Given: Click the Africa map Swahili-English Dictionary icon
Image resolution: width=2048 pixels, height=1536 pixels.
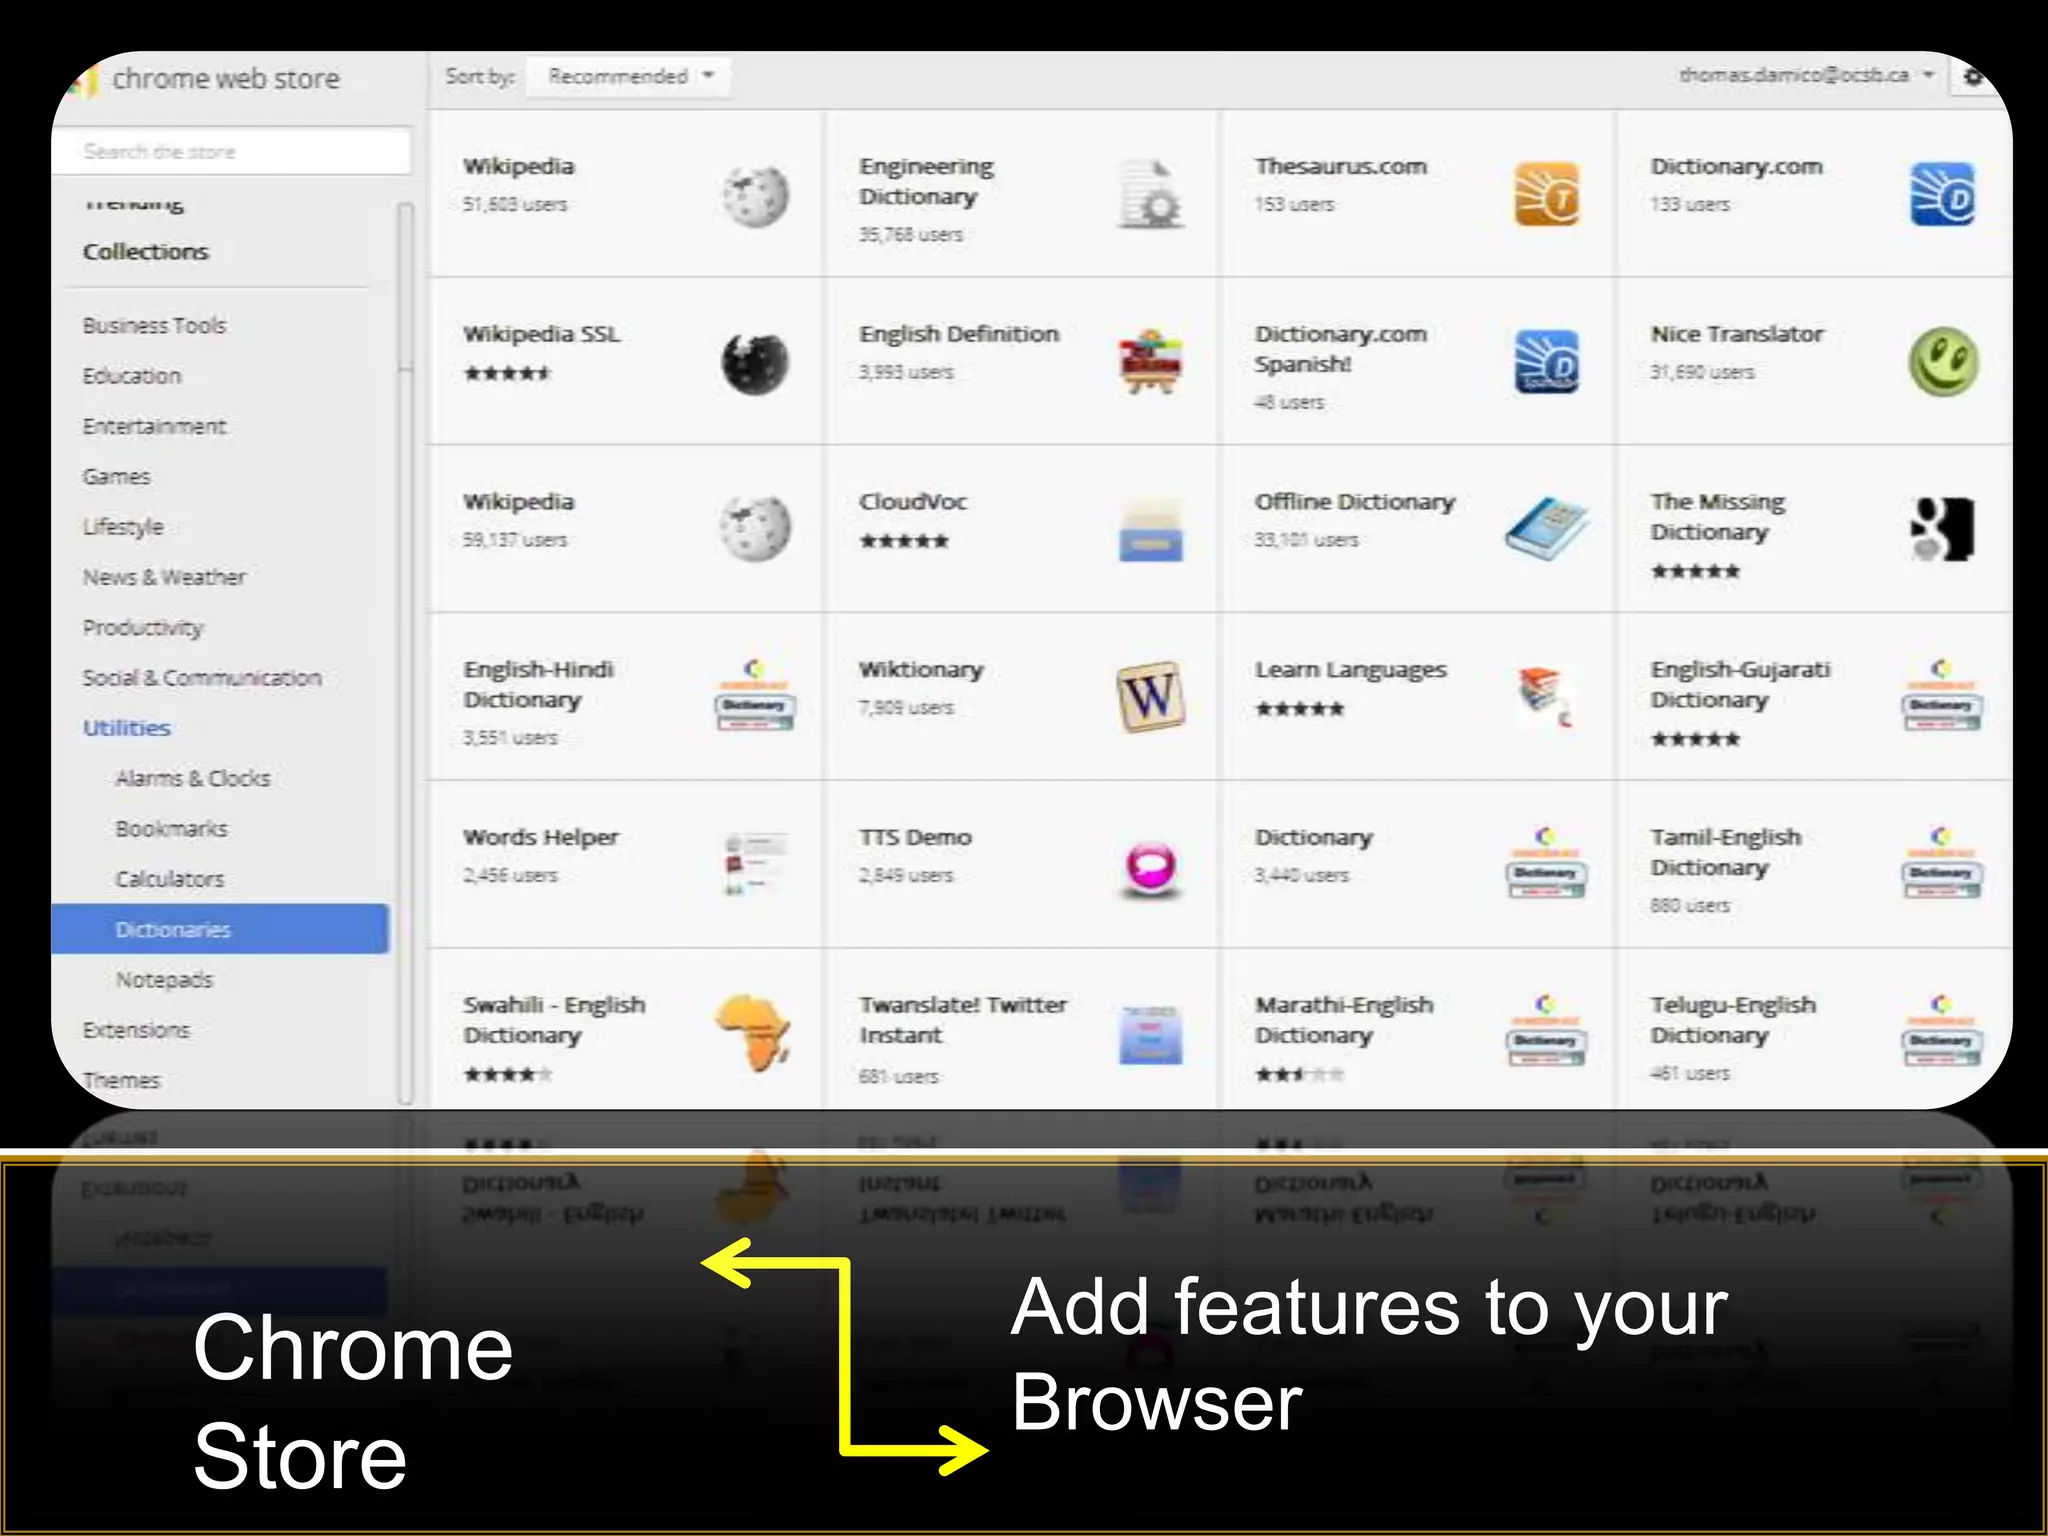Looking at the screenshot, I should (753, 1032).
